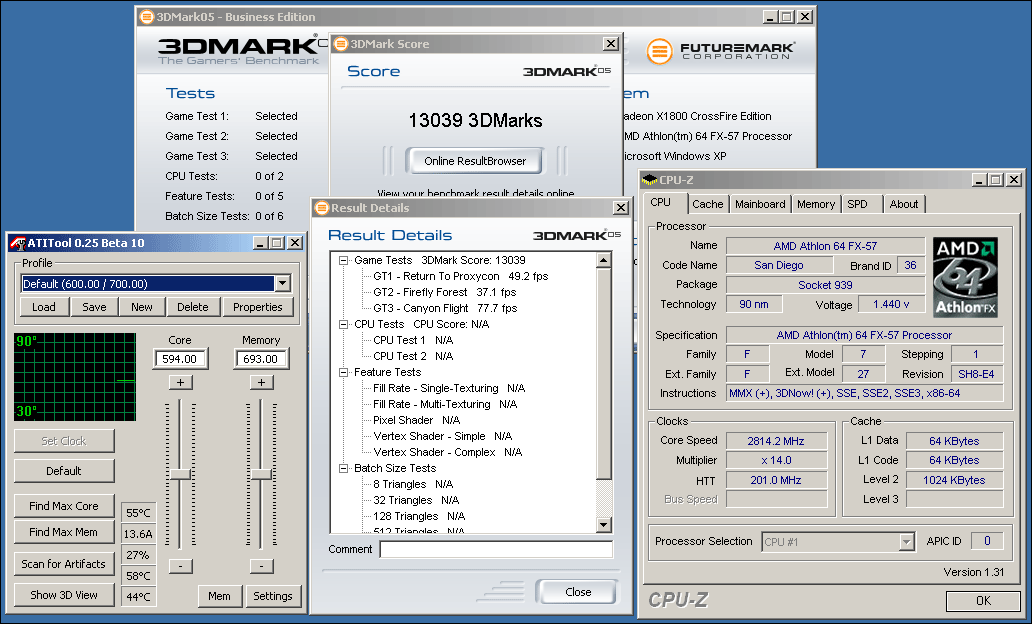The image size is (1032, 624).
Task: Select the GT1 - Return To Proxycon row
Action: tap(460, 276)
